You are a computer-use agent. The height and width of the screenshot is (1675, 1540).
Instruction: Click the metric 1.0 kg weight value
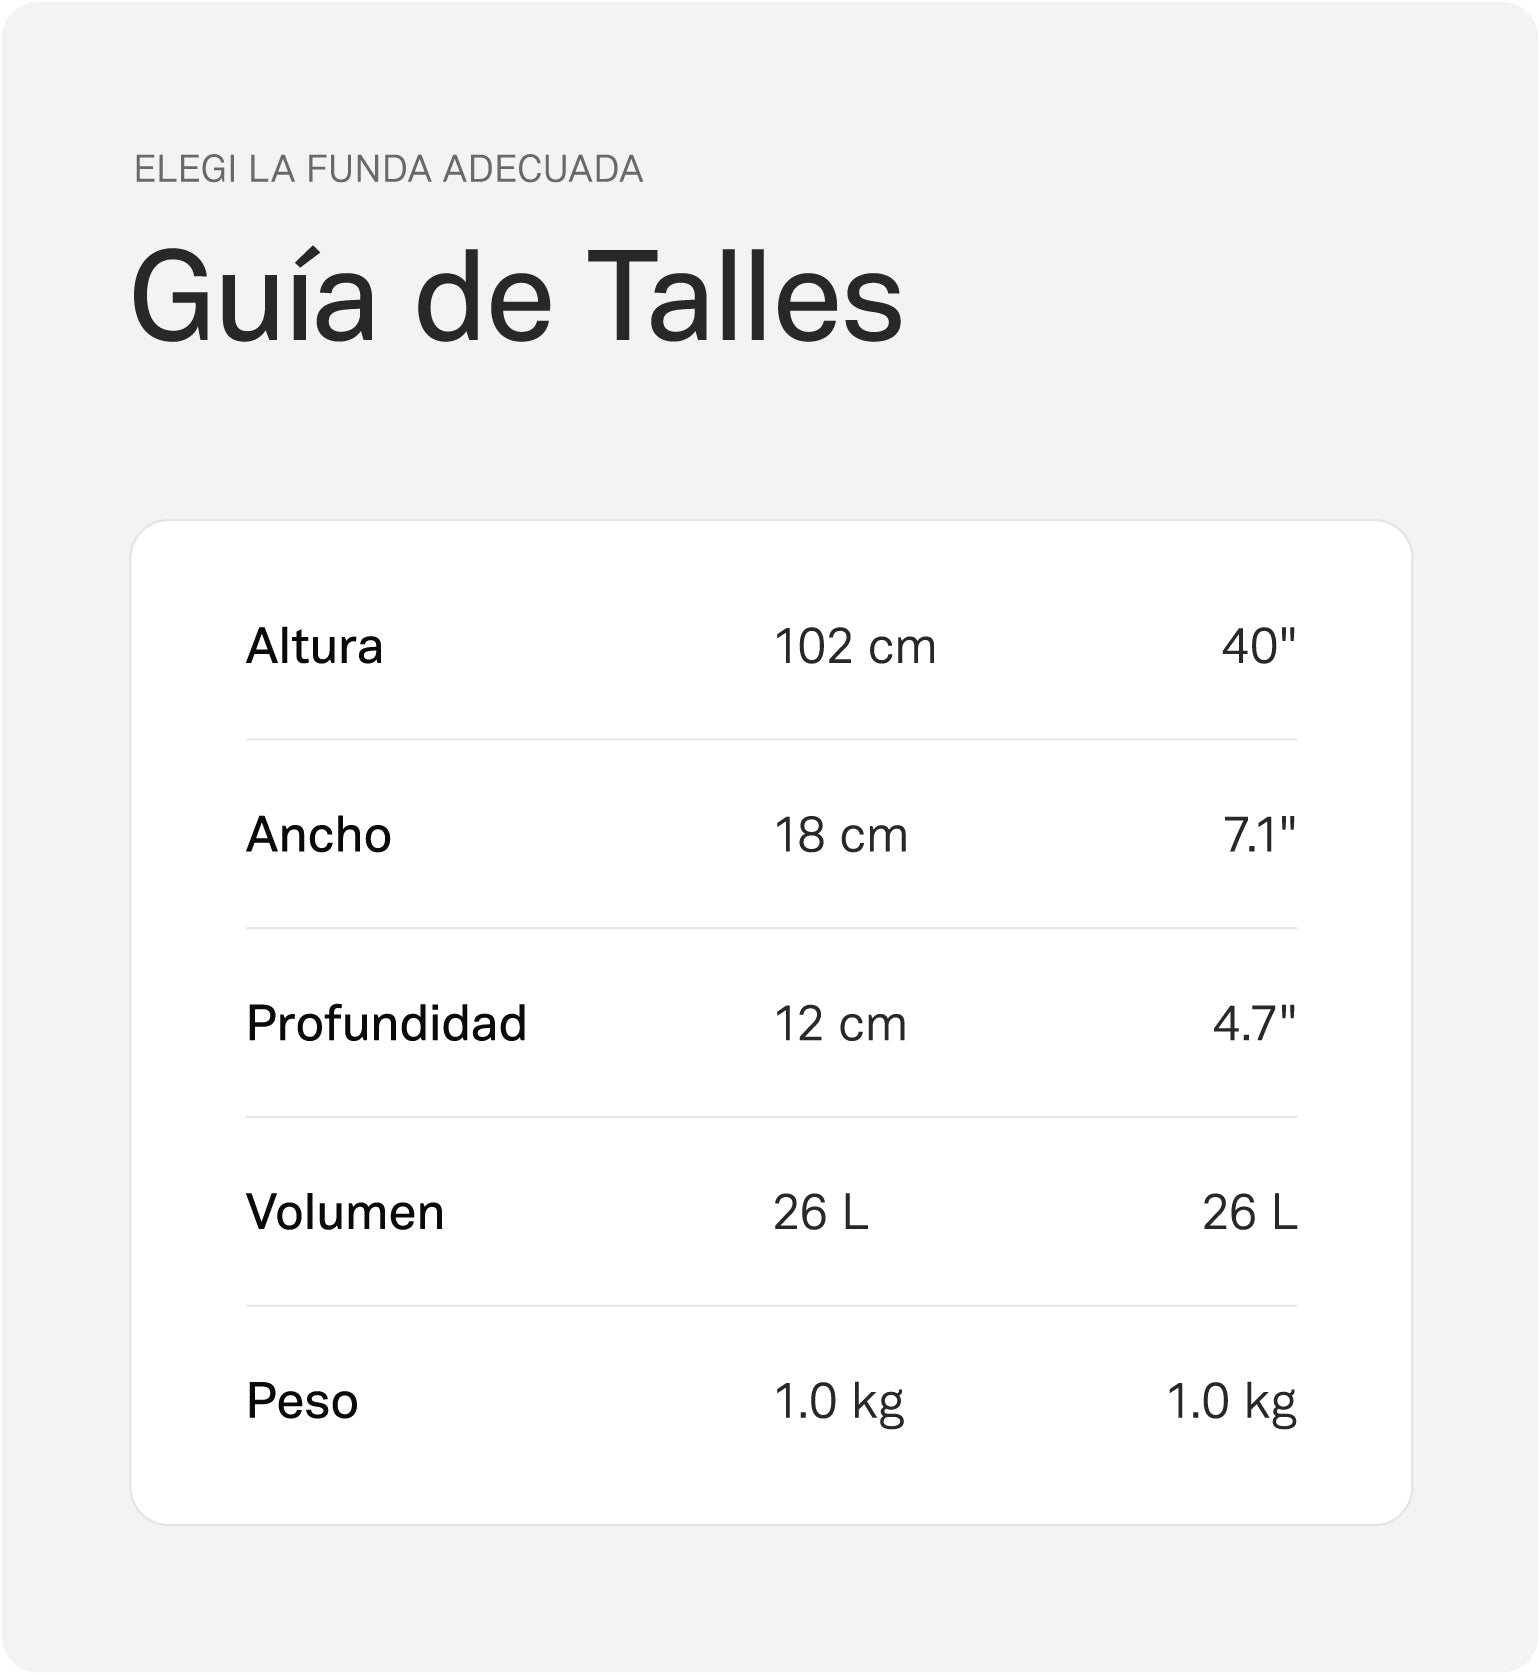coord(839,1402)
